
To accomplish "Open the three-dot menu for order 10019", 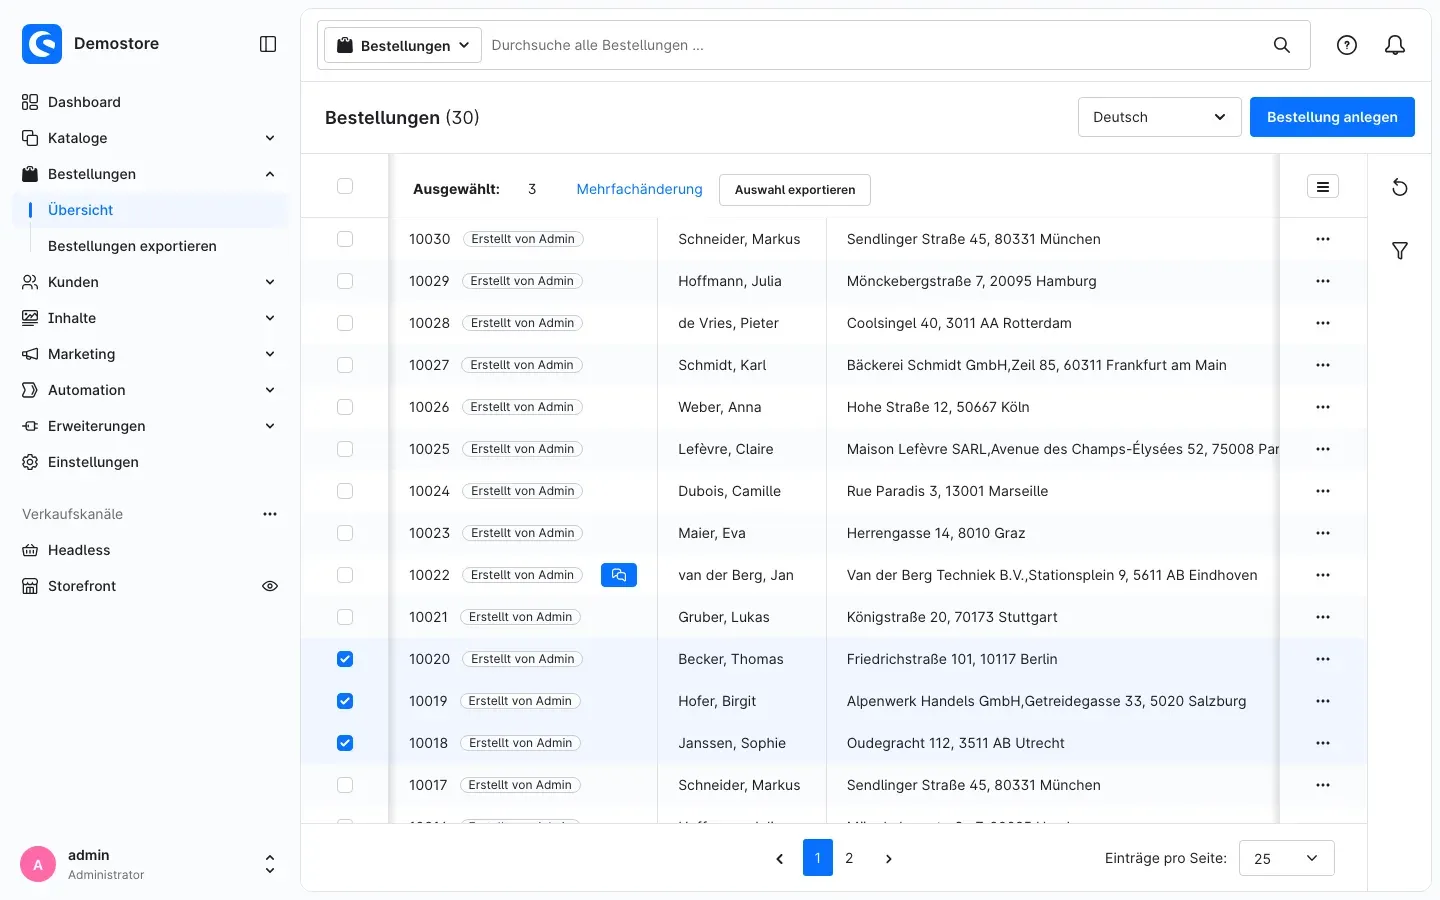I will pyautogui.click(x=1323, y=701).
